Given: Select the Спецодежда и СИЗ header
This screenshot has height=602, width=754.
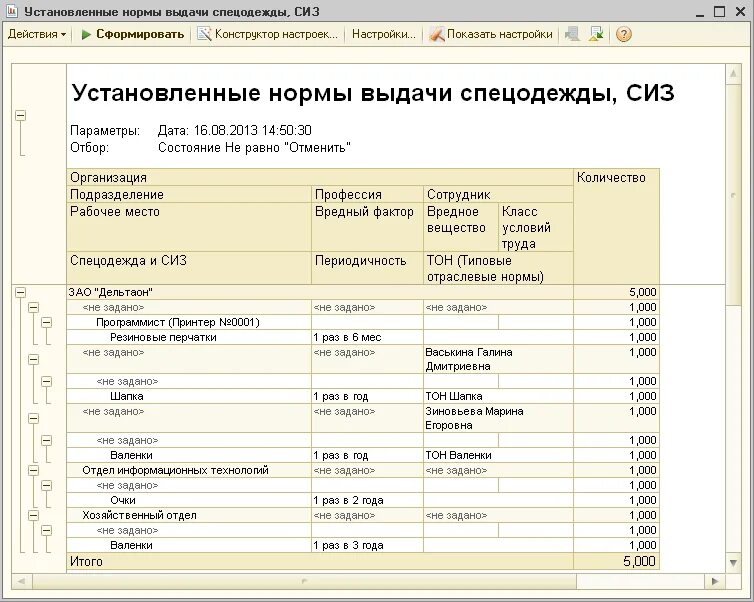Looking at the screenshot, I should (x=189, y=268).
